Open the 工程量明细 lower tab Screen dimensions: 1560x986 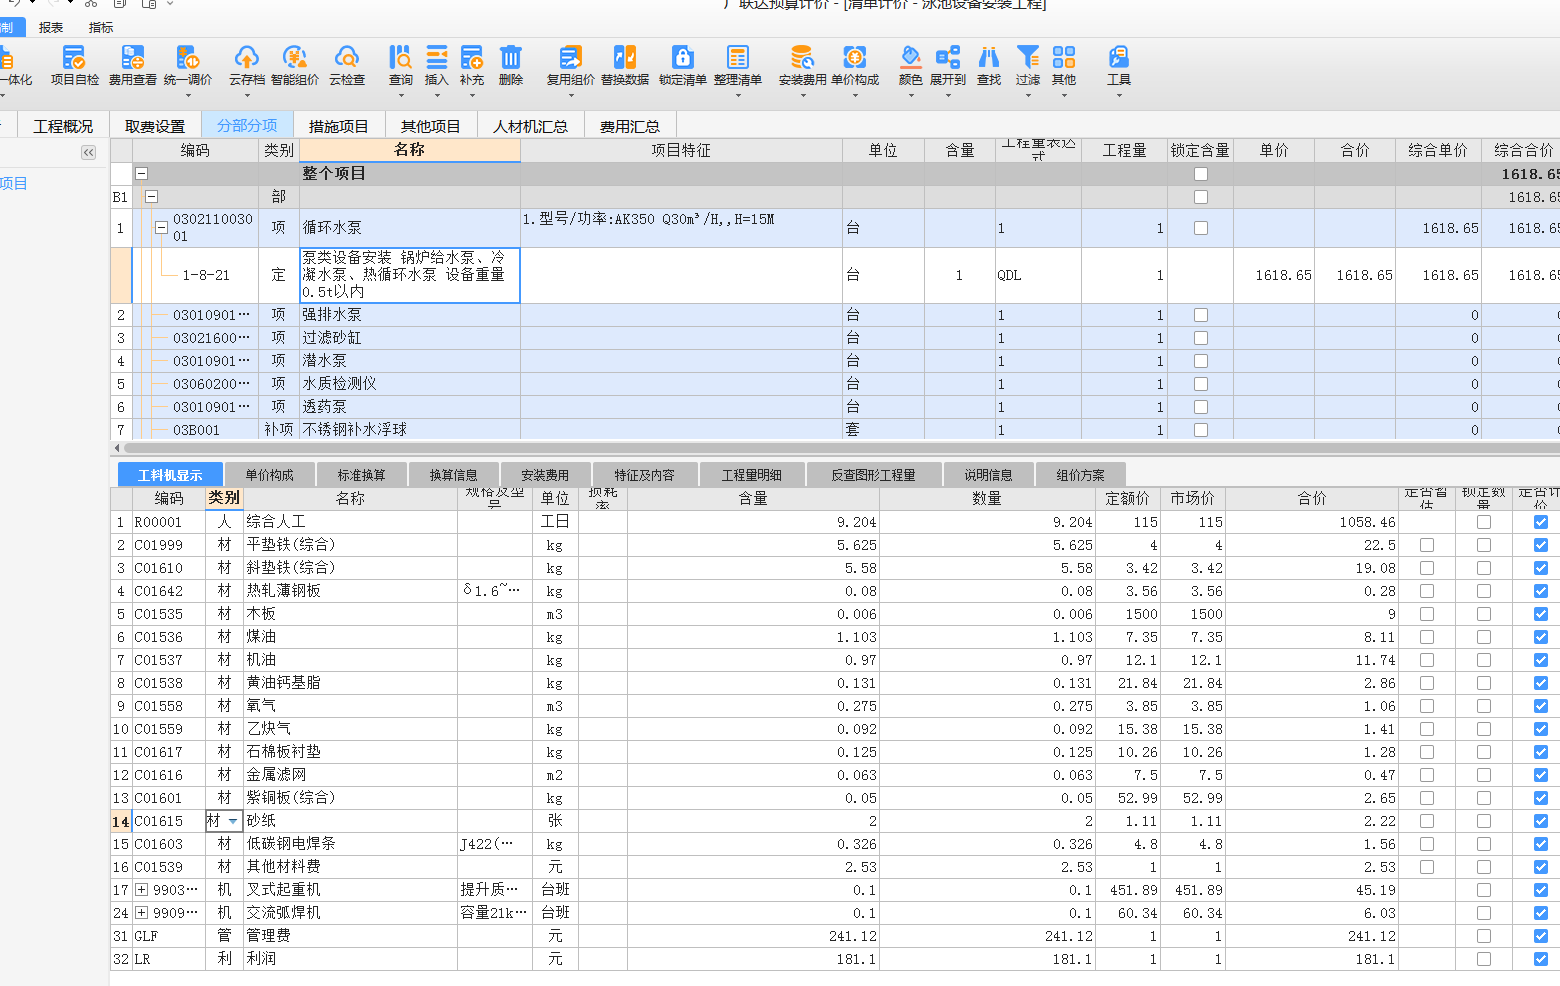752,475
